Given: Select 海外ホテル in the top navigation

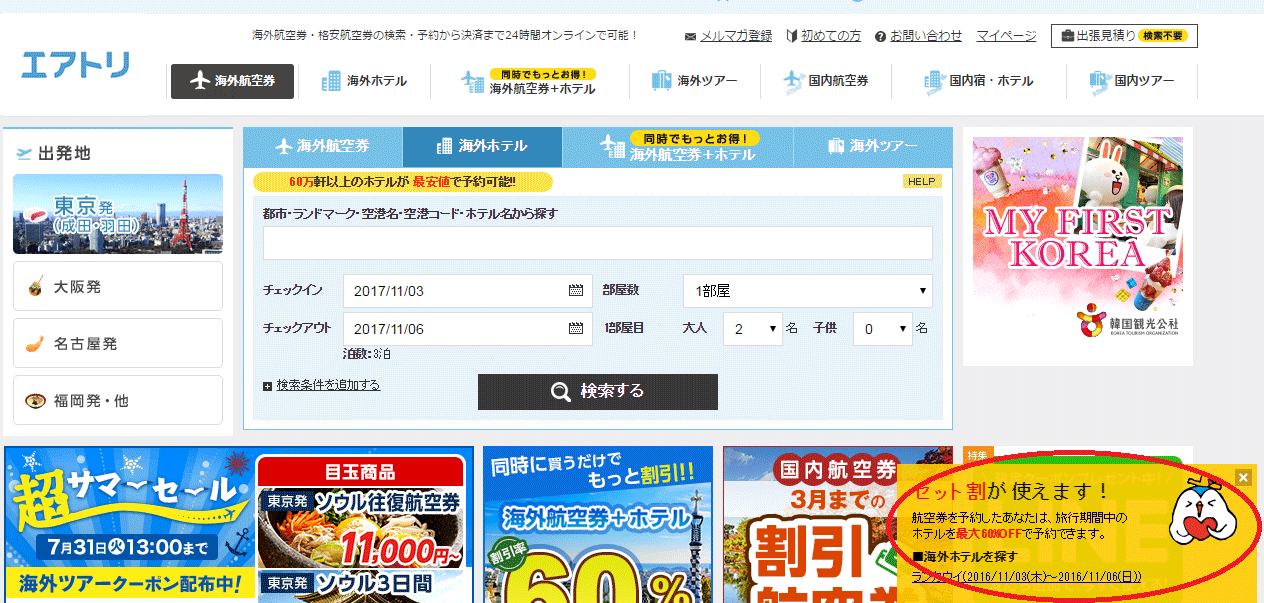Looking at the screenshot, I should click(x=364, y=81).
